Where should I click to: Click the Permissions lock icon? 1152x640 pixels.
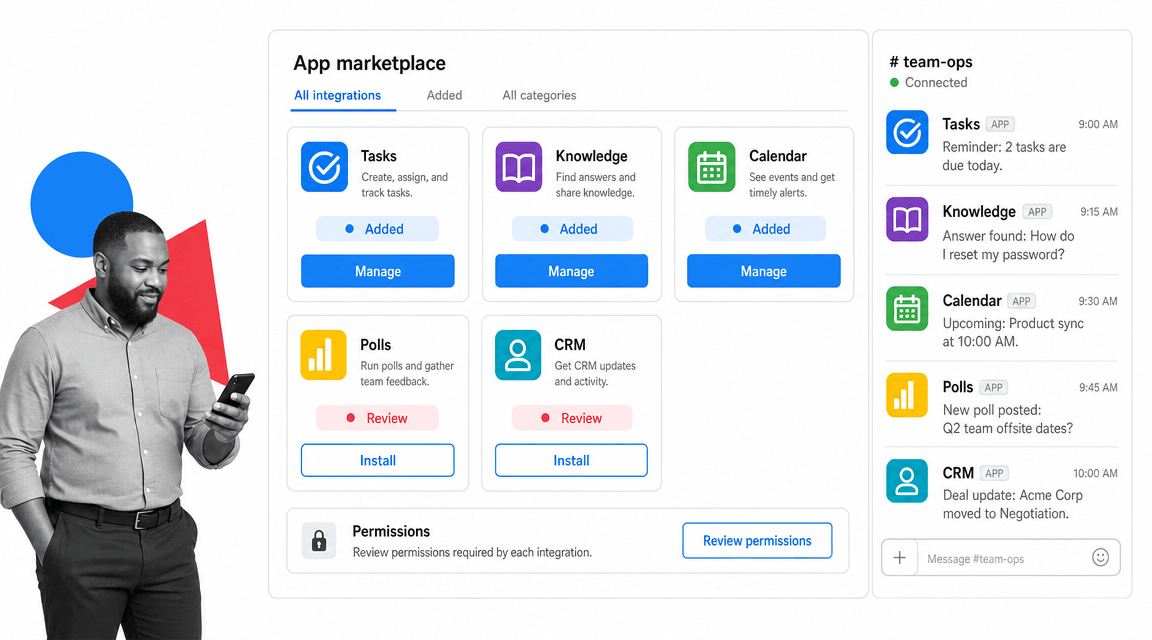pos(319,541)
